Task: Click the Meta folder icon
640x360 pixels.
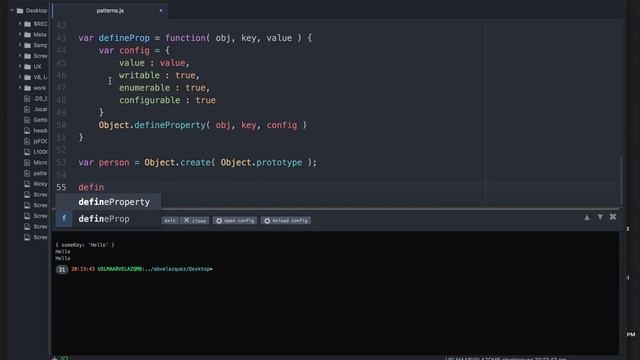Action: (27, 35)
